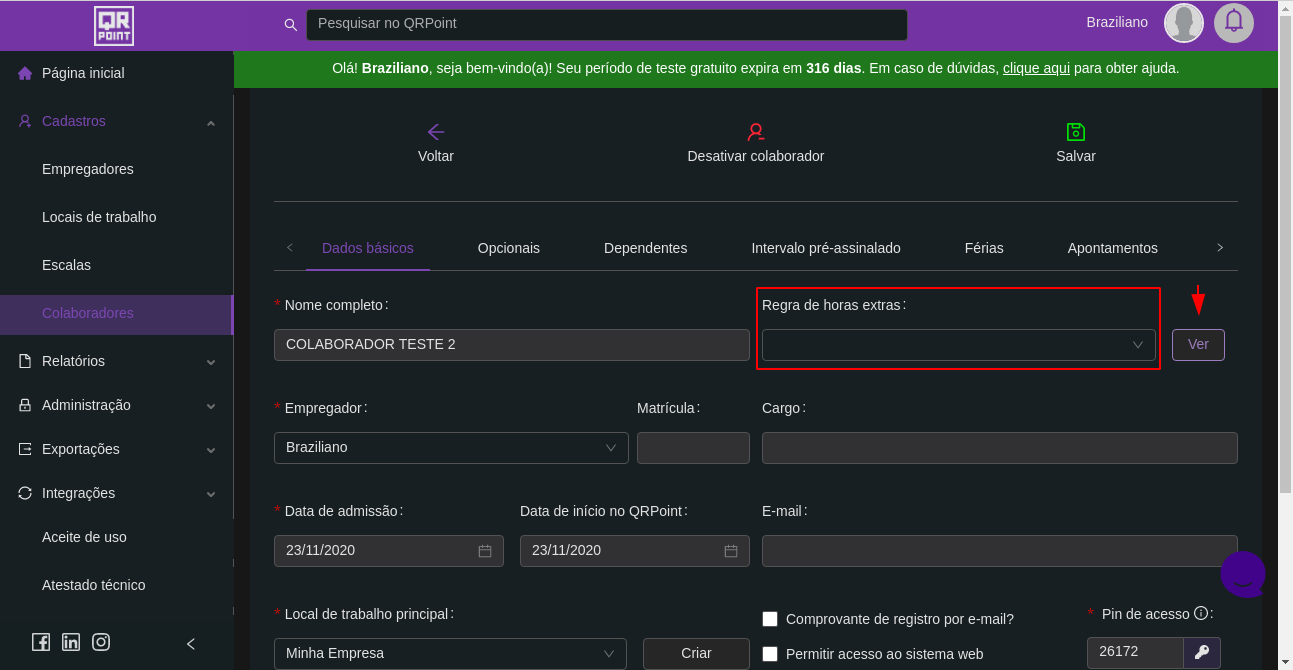Click the Salvar save icon
Screen dimensions: 1293x670
1075,132
